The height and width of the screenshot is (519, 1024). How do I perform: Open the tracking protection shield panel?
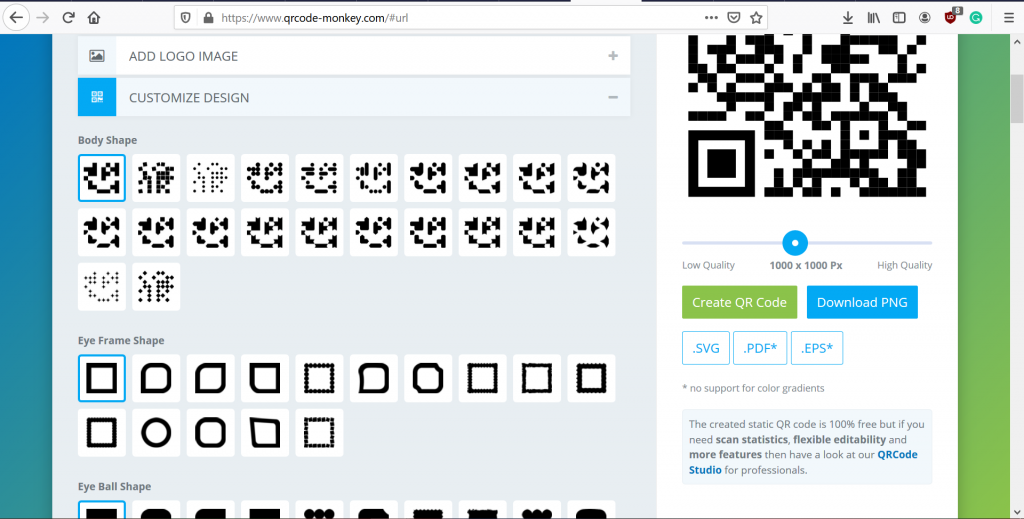(185, 18)
